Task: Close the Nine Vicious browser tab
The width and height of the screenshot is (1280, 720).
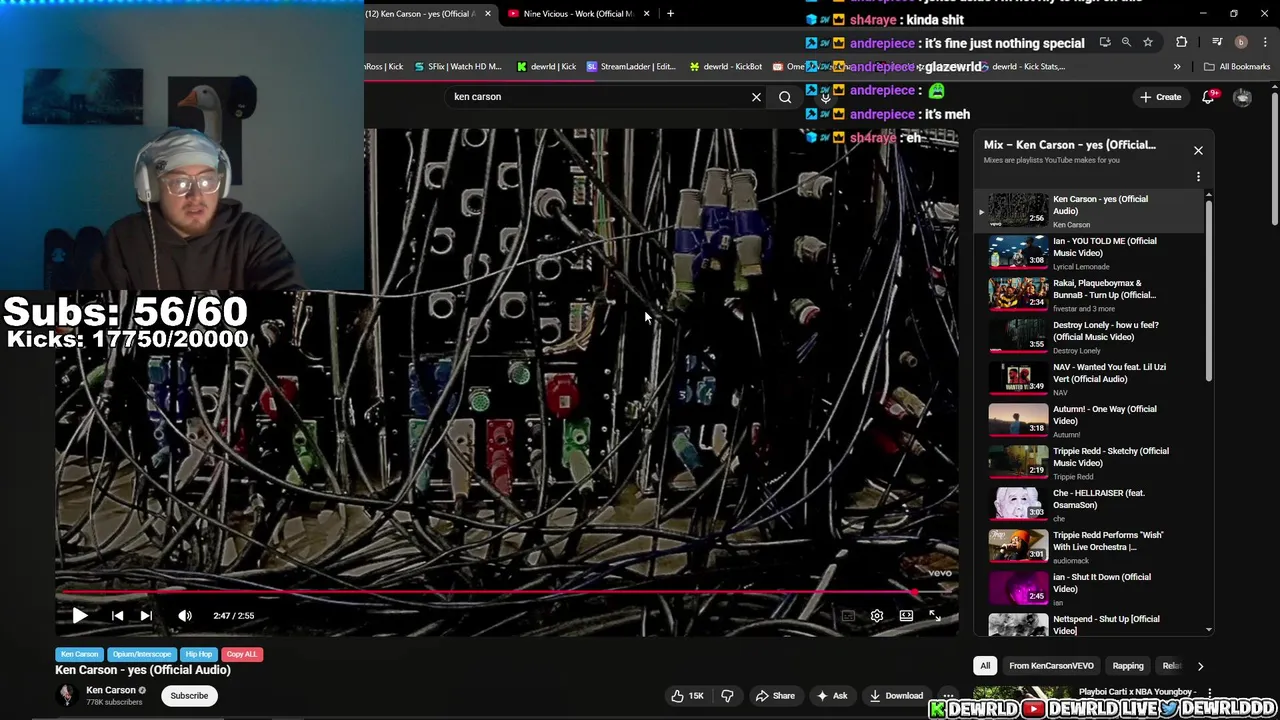Action: (646, 14)
